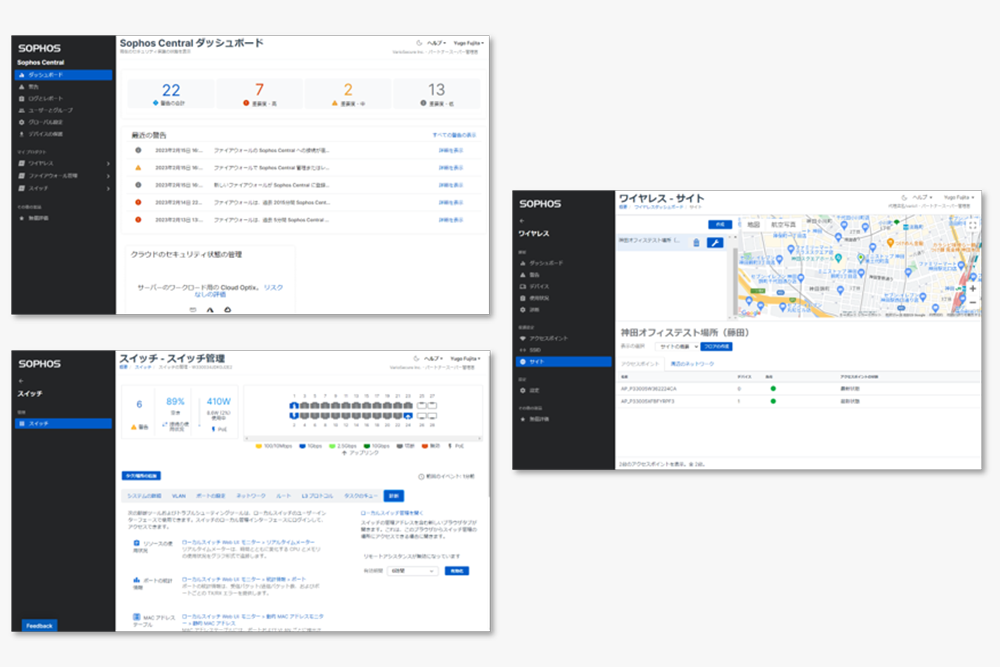
Task: Click the trash icon on the 神田オフィス site row
Action: (x=696, y=242)
